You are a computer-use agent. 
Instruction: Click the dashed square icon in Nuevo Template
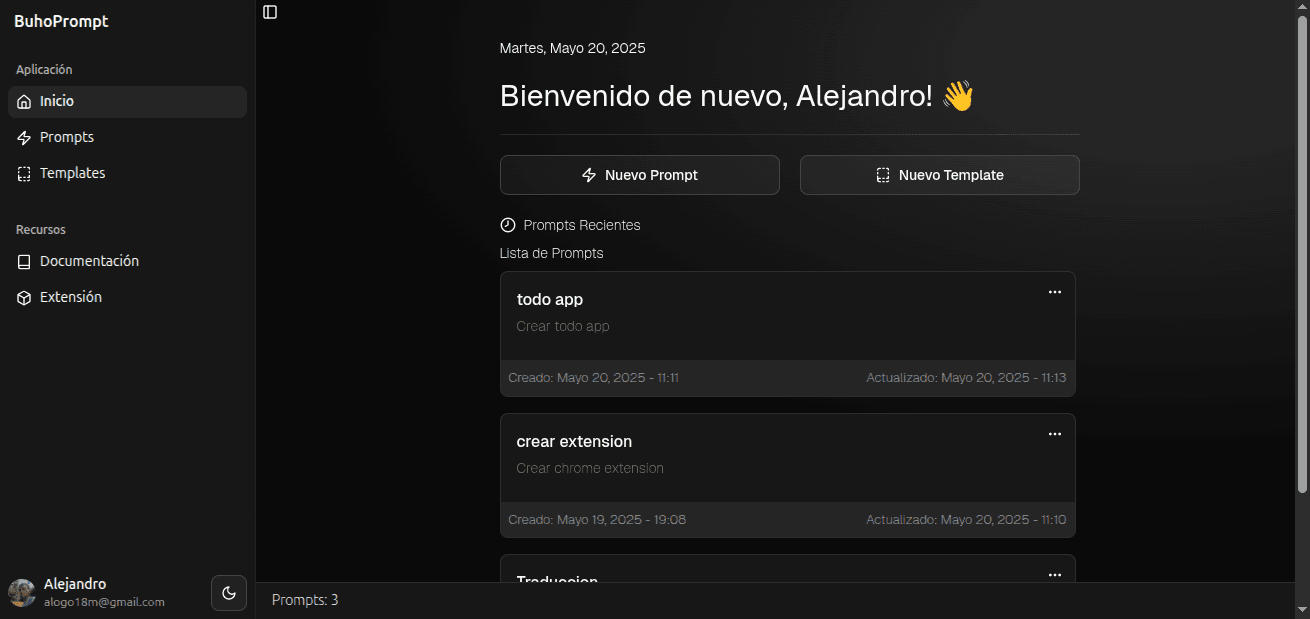coord(883,175)
